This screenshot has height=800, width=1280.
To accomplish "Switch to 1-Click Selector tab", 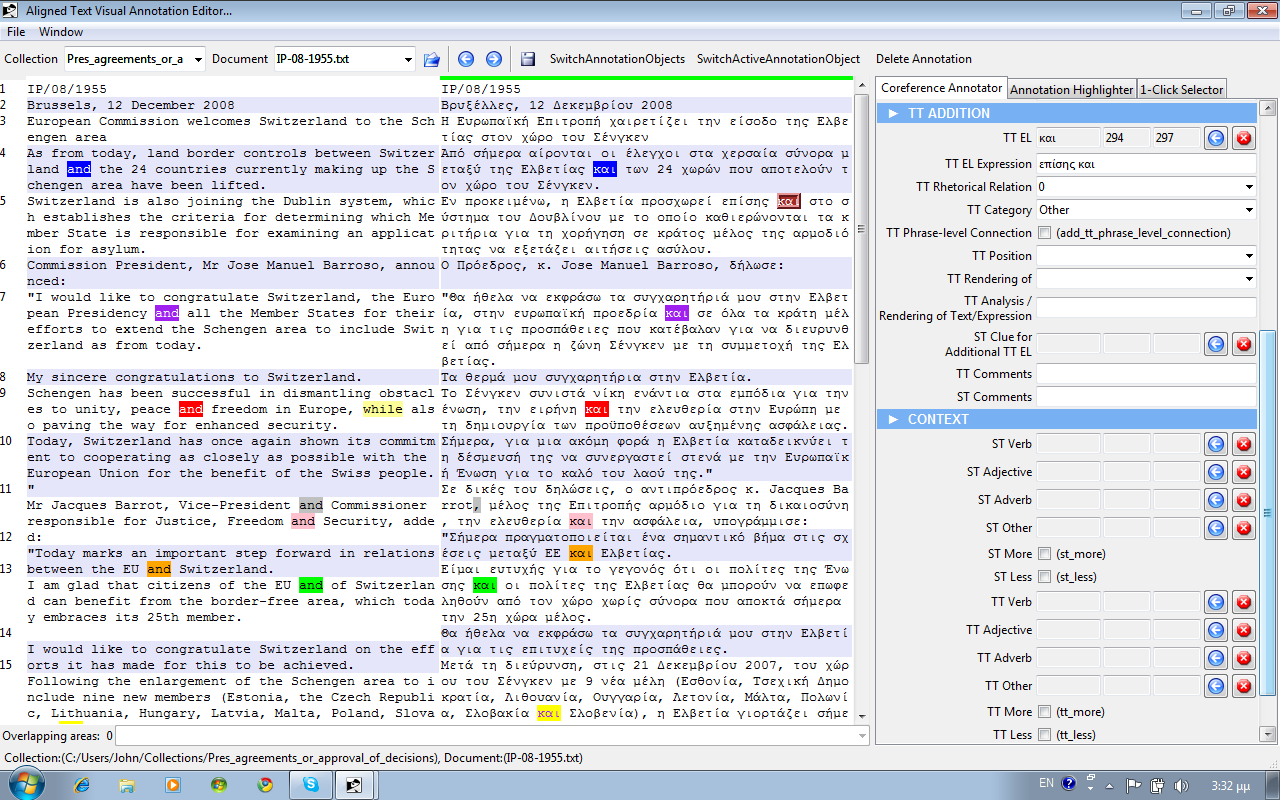I will (1182, 89).
